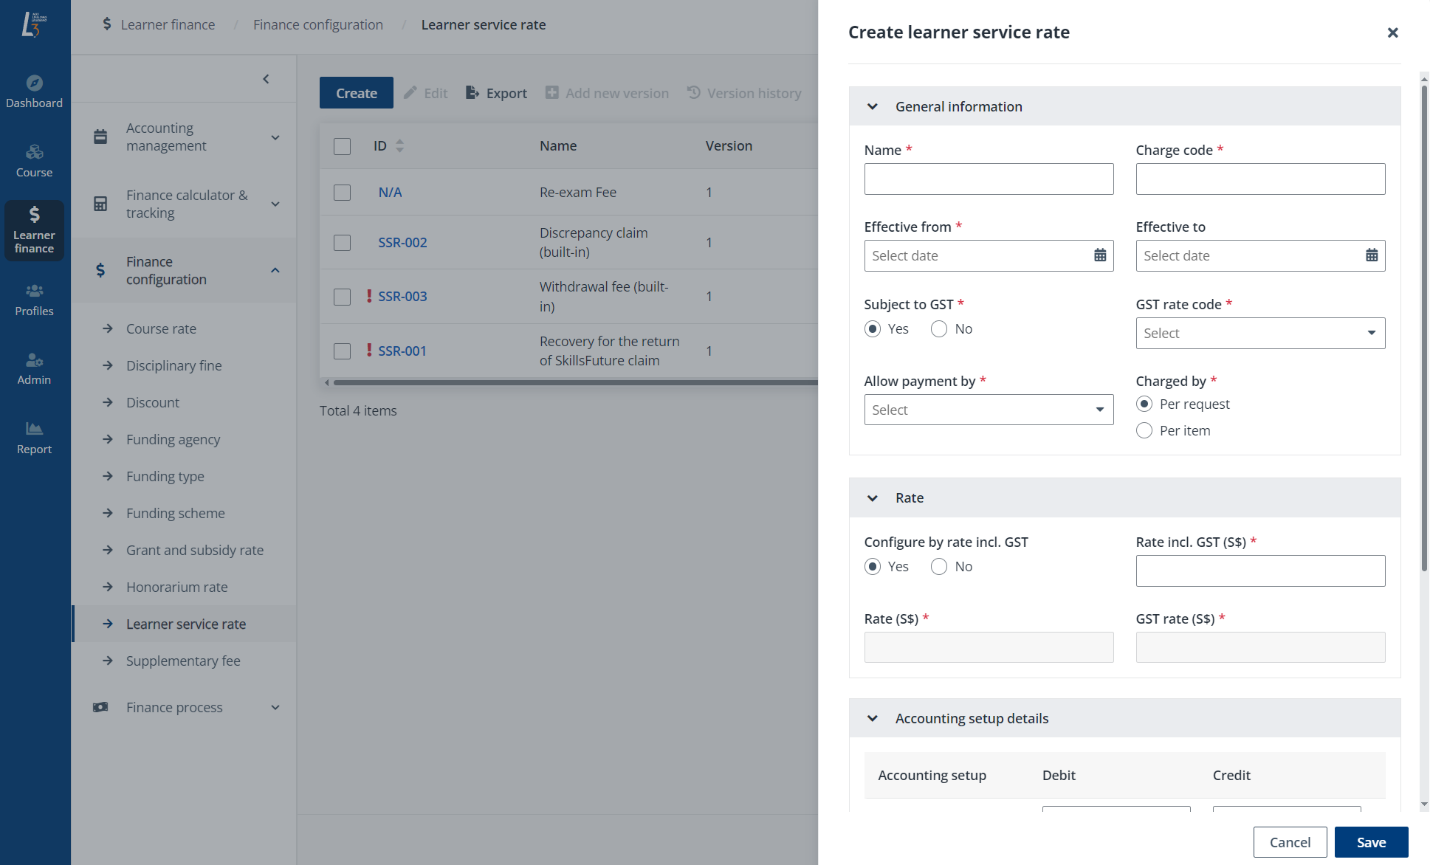Open the Allow payment by dropdown
This screenshot has width=1430, height=865.
[988, 409]
